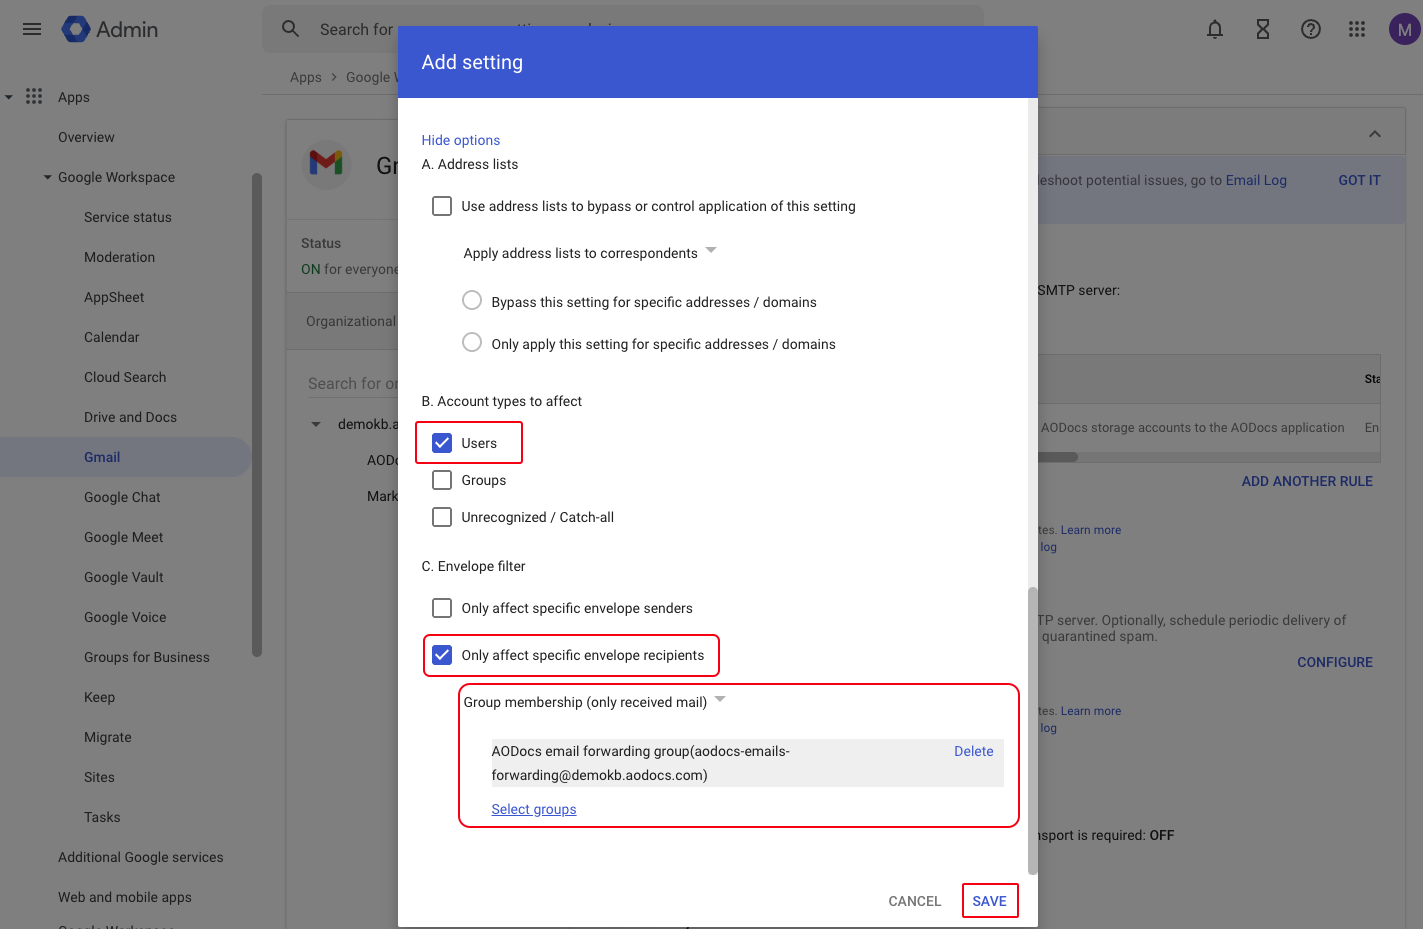Collapse the demokb organizational unit arrow

click(316, 424)
